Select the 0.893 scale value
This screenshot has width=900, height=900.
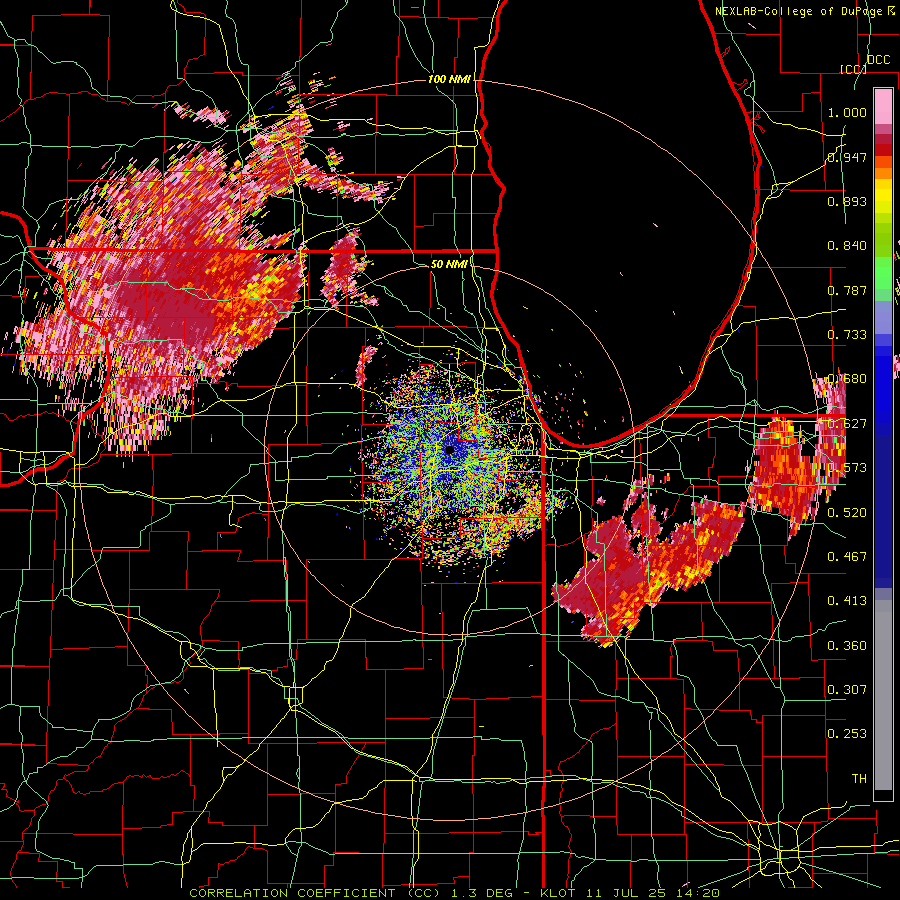point(847,201)
